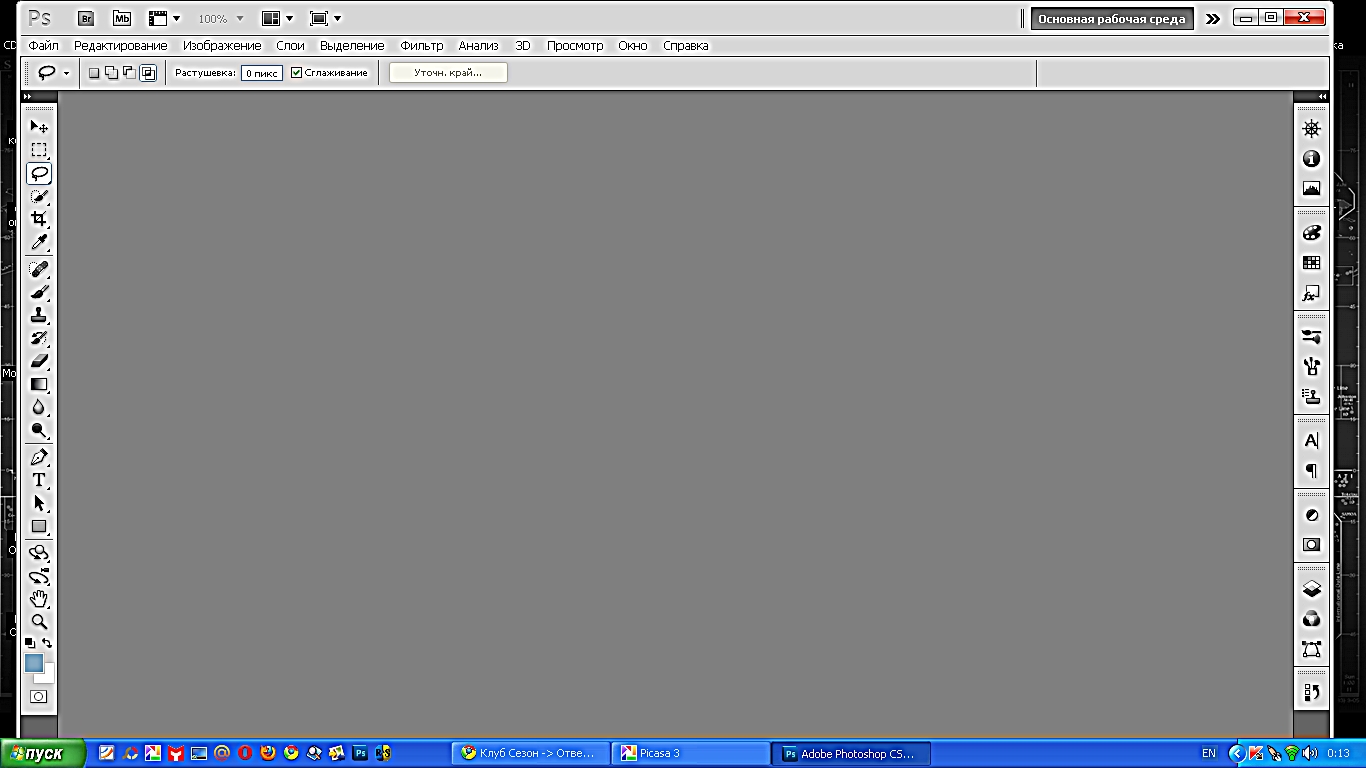Open the Navigator panel from the dock

tap(1311, 128)
